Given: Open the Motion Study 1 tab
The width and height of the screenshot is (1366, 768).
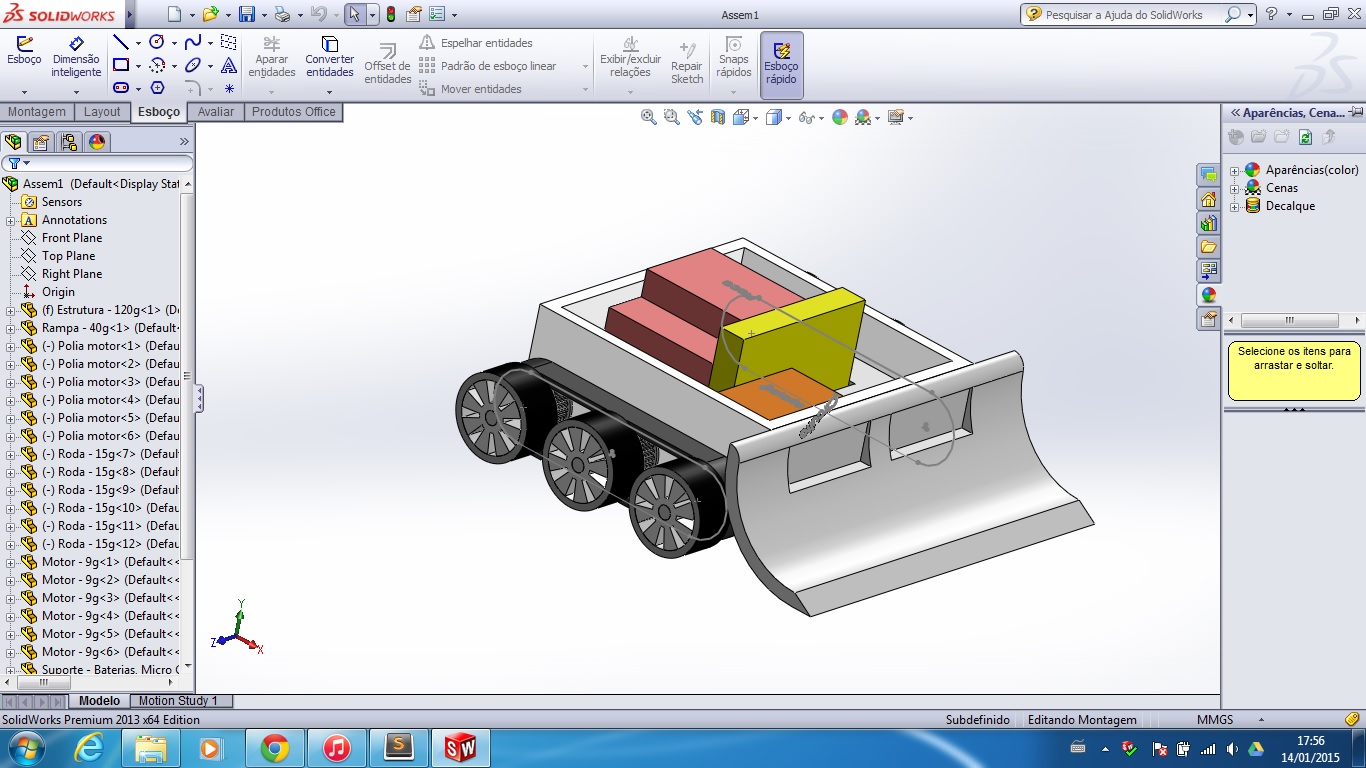Looking at the screenshot, I should point(178,701).
